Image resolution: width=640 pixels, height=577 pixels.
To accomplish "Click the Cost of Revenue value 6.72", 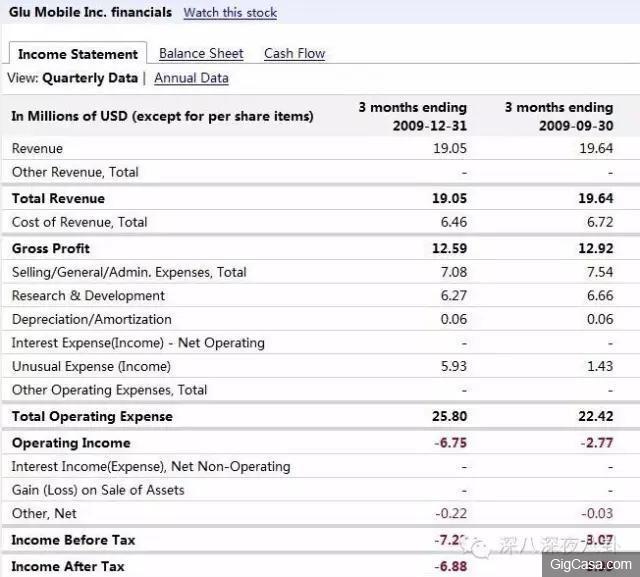I will [x=600, y=222].
